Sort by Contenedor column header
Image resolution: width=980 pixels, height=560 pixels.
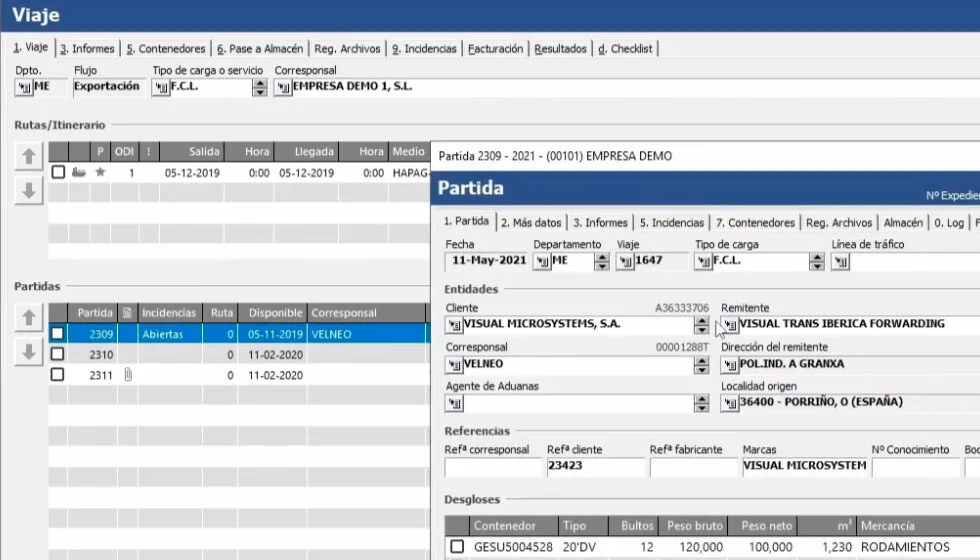[513, 526]
